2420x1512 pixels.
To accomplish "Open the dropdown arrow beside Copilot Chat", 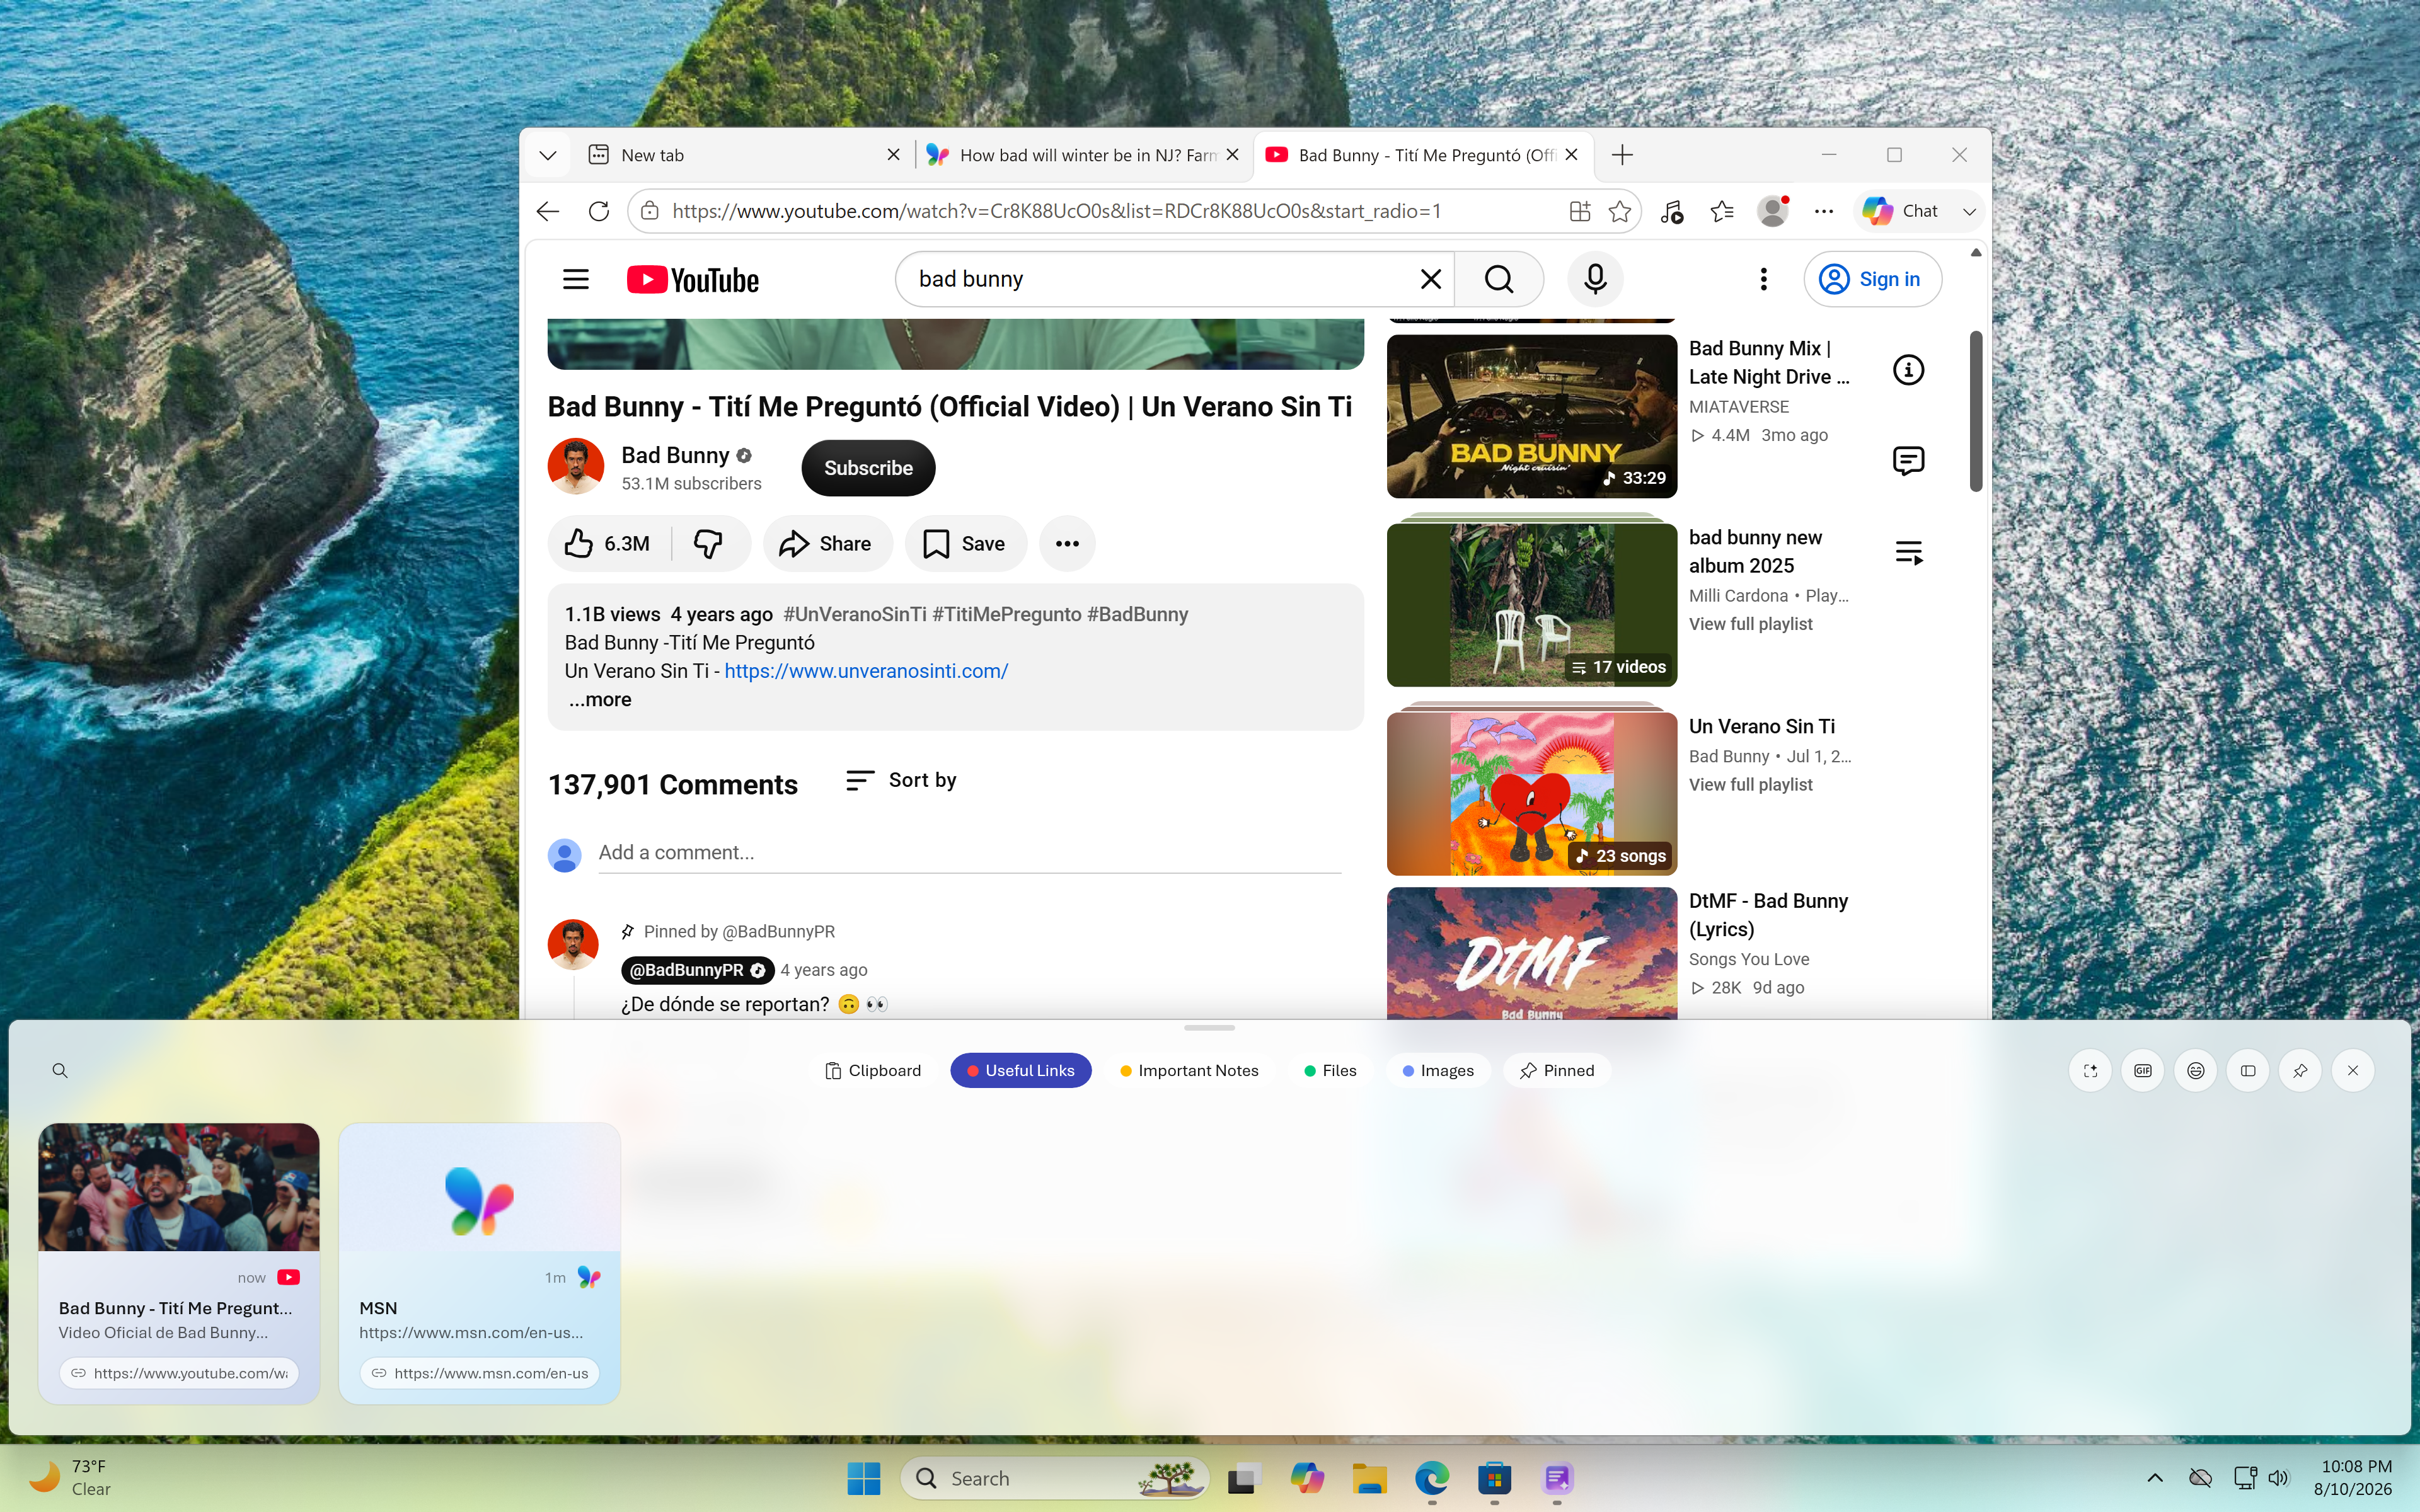I will tap(1969, 211).
